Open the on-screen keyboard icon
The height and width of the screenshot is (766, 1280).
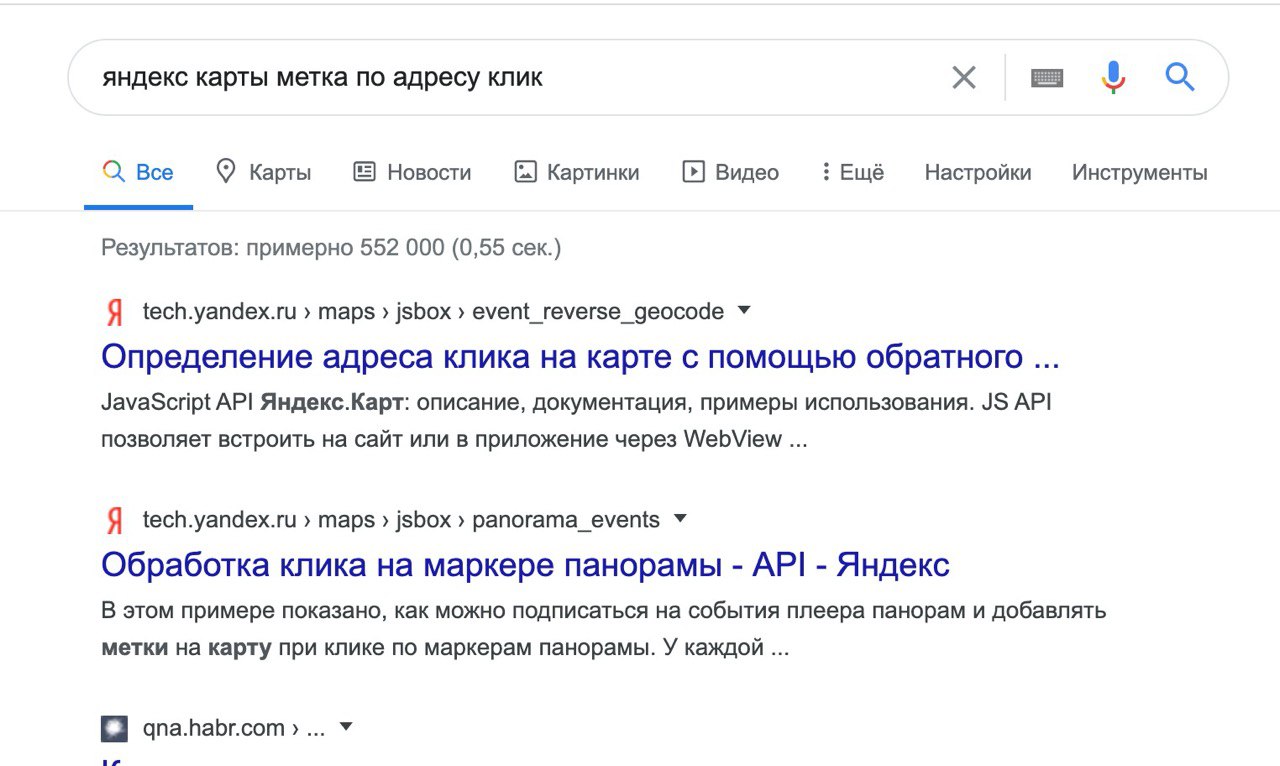(1047, 77)
